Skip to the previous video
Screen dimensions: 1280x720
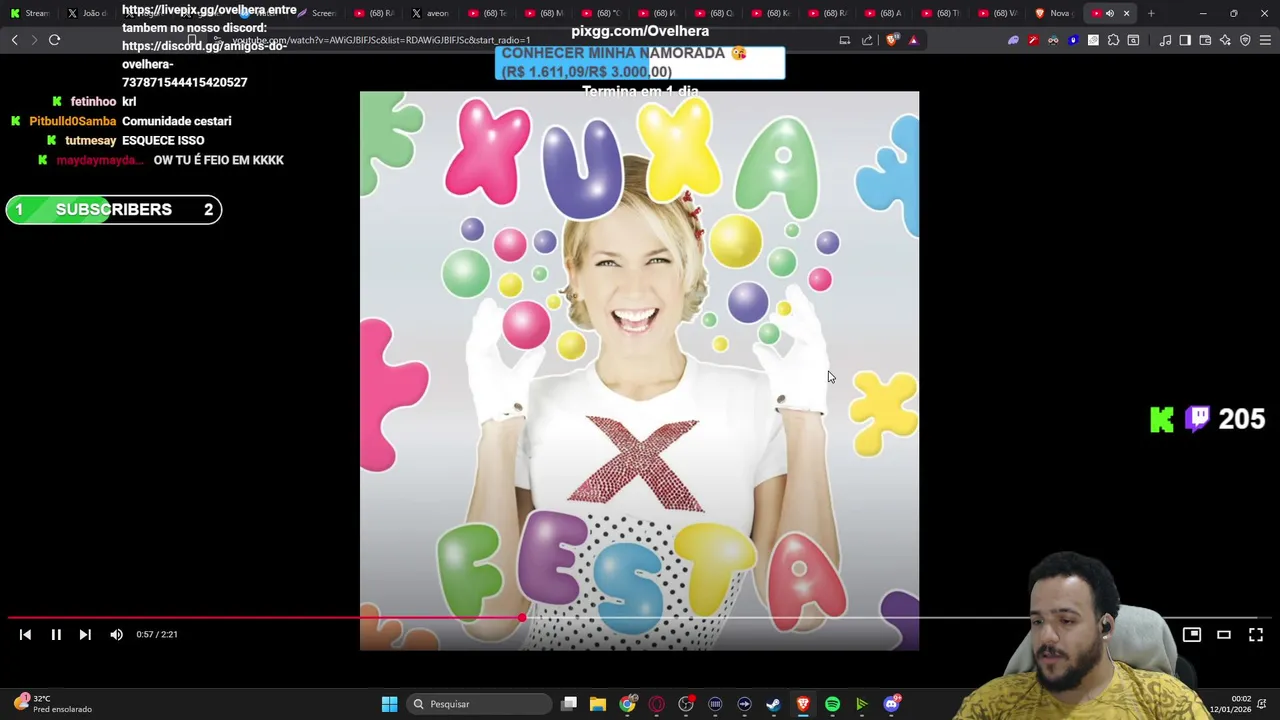pos(25,634)
